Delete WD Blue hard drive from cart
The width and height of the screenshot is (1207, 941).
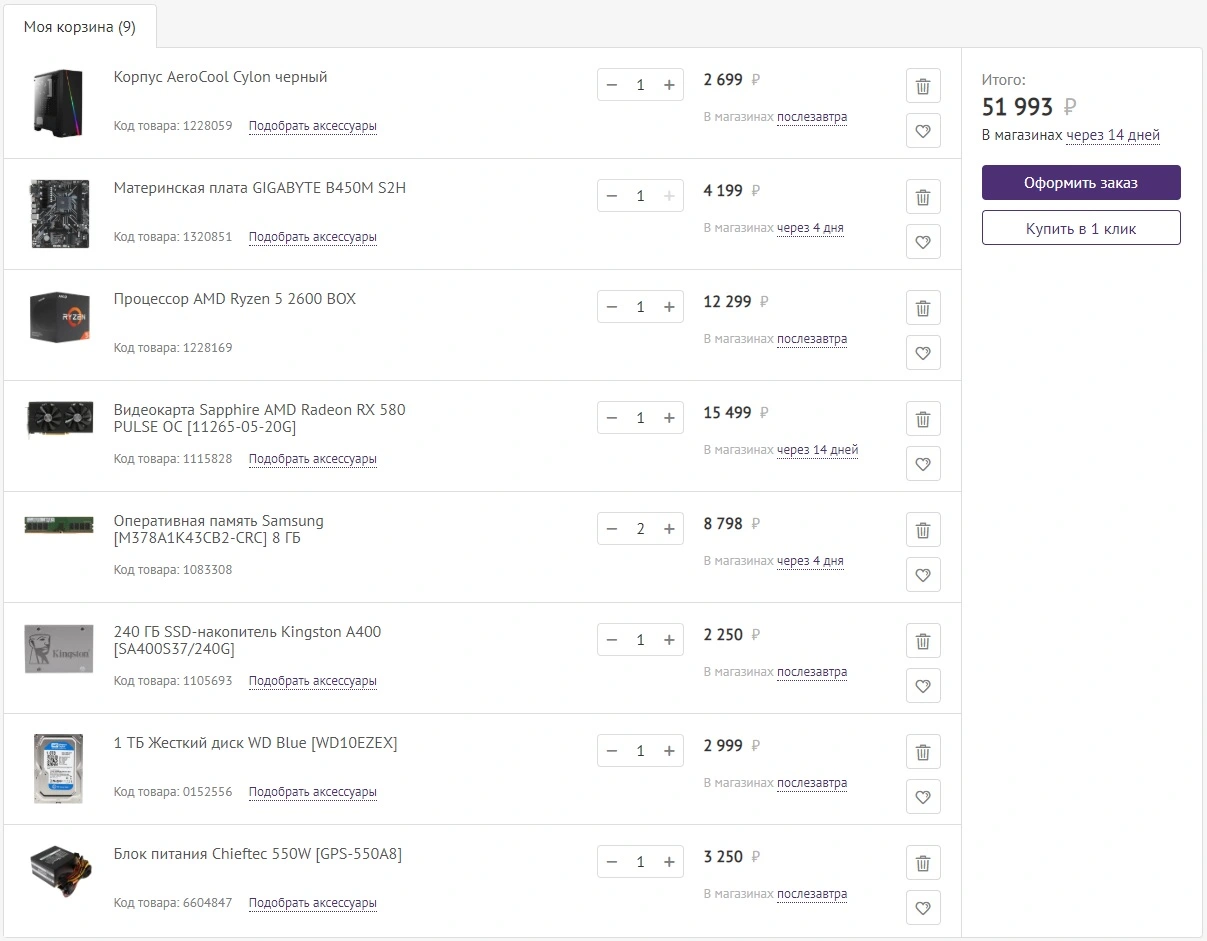click(x=923, y=752)
